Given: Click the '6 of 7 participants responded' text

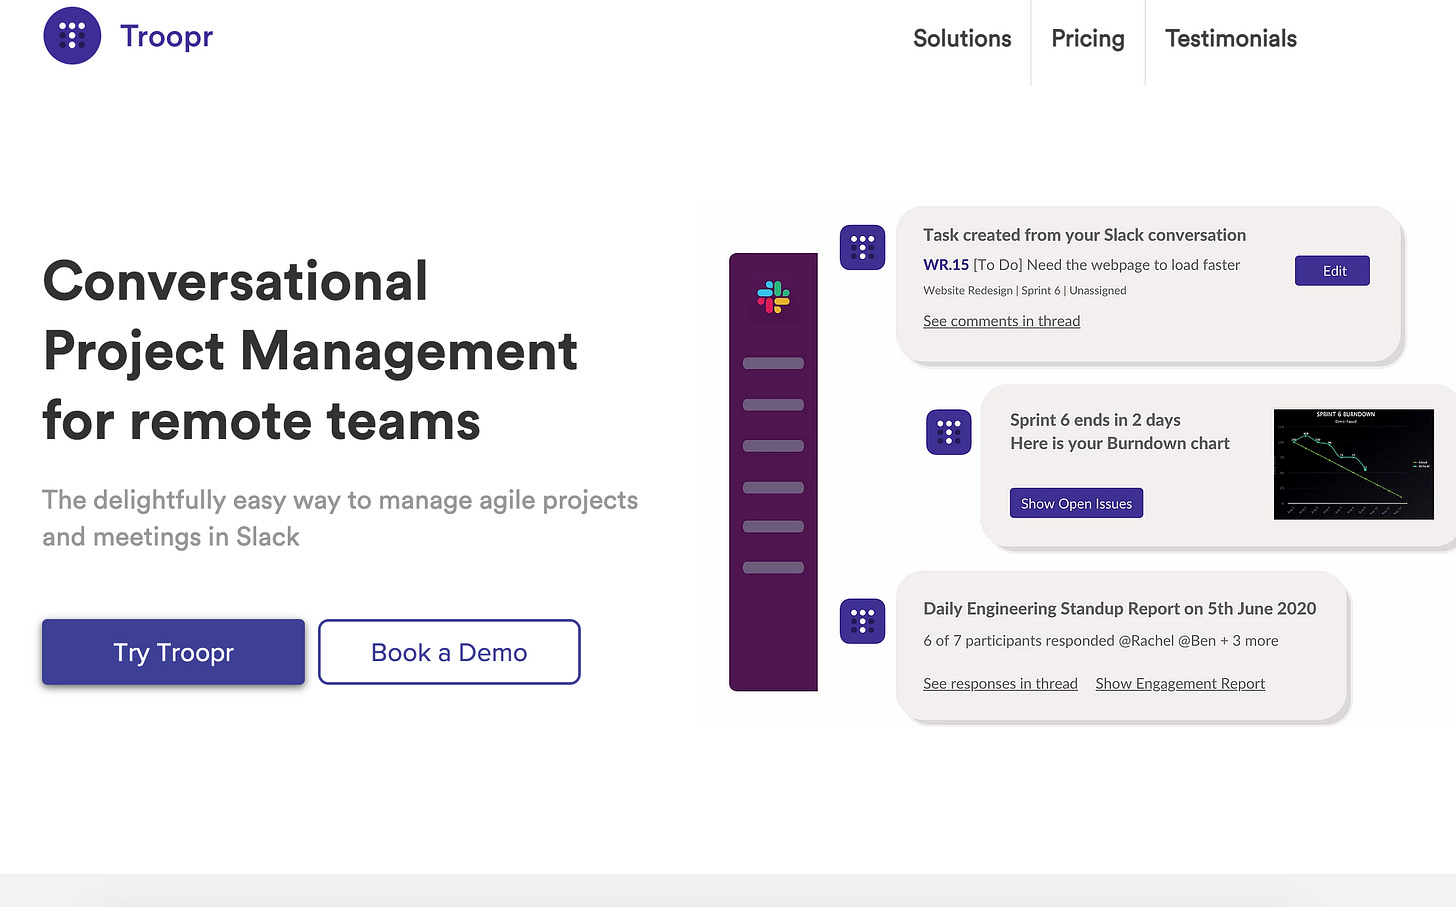Looking at the screenshot, I should coord(1019,641).
